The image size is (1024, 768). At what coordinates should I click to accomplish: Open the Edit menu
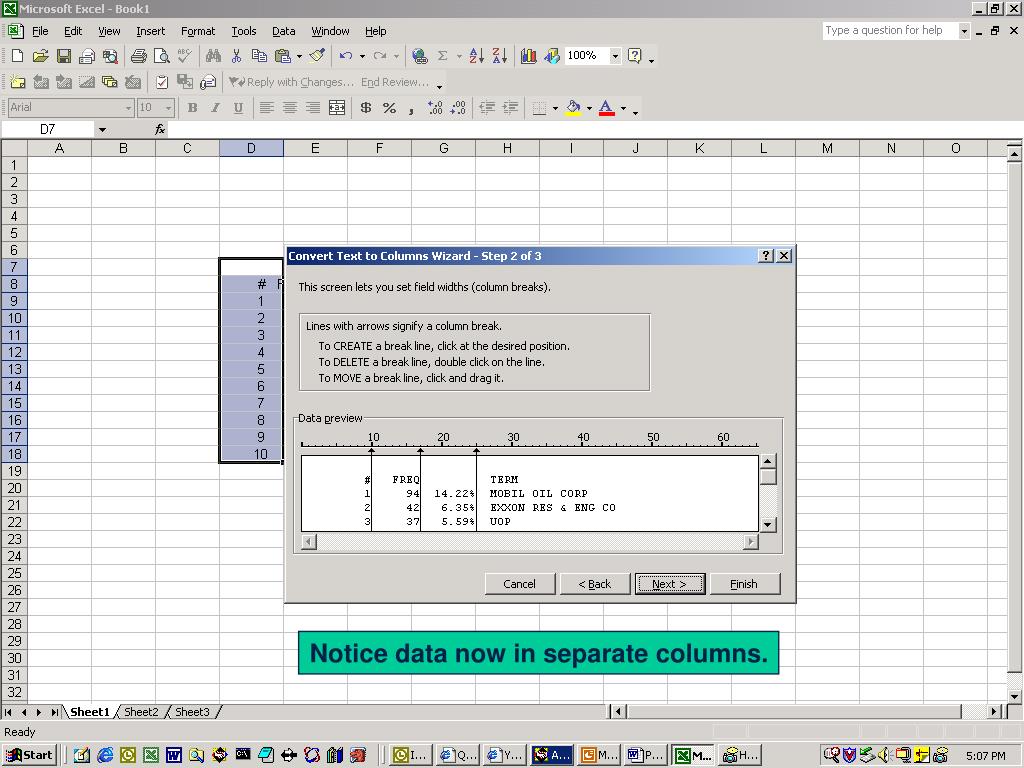[72, 31]
